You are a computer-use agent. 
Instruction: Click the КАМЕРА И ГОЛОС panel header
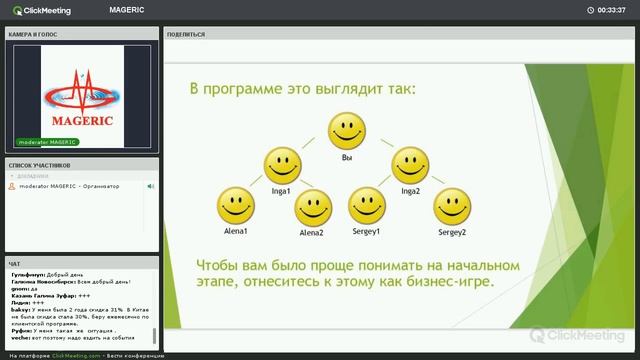pos(82,34)
